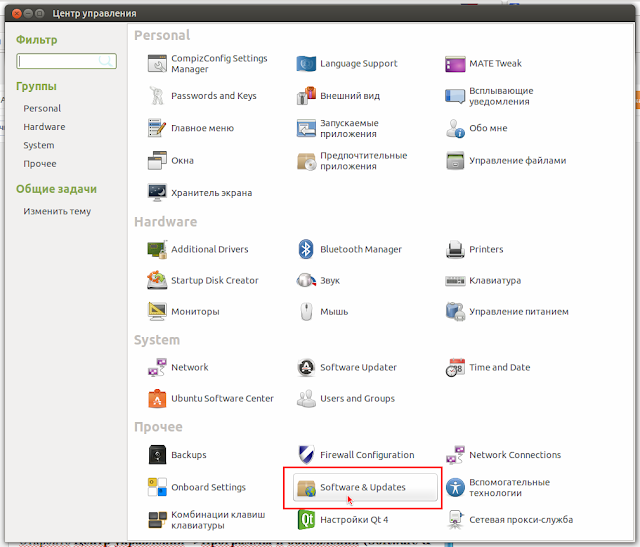Open Внешний вид appearance icon
This screenshot has width=640, height=547.
pos(306,96)
